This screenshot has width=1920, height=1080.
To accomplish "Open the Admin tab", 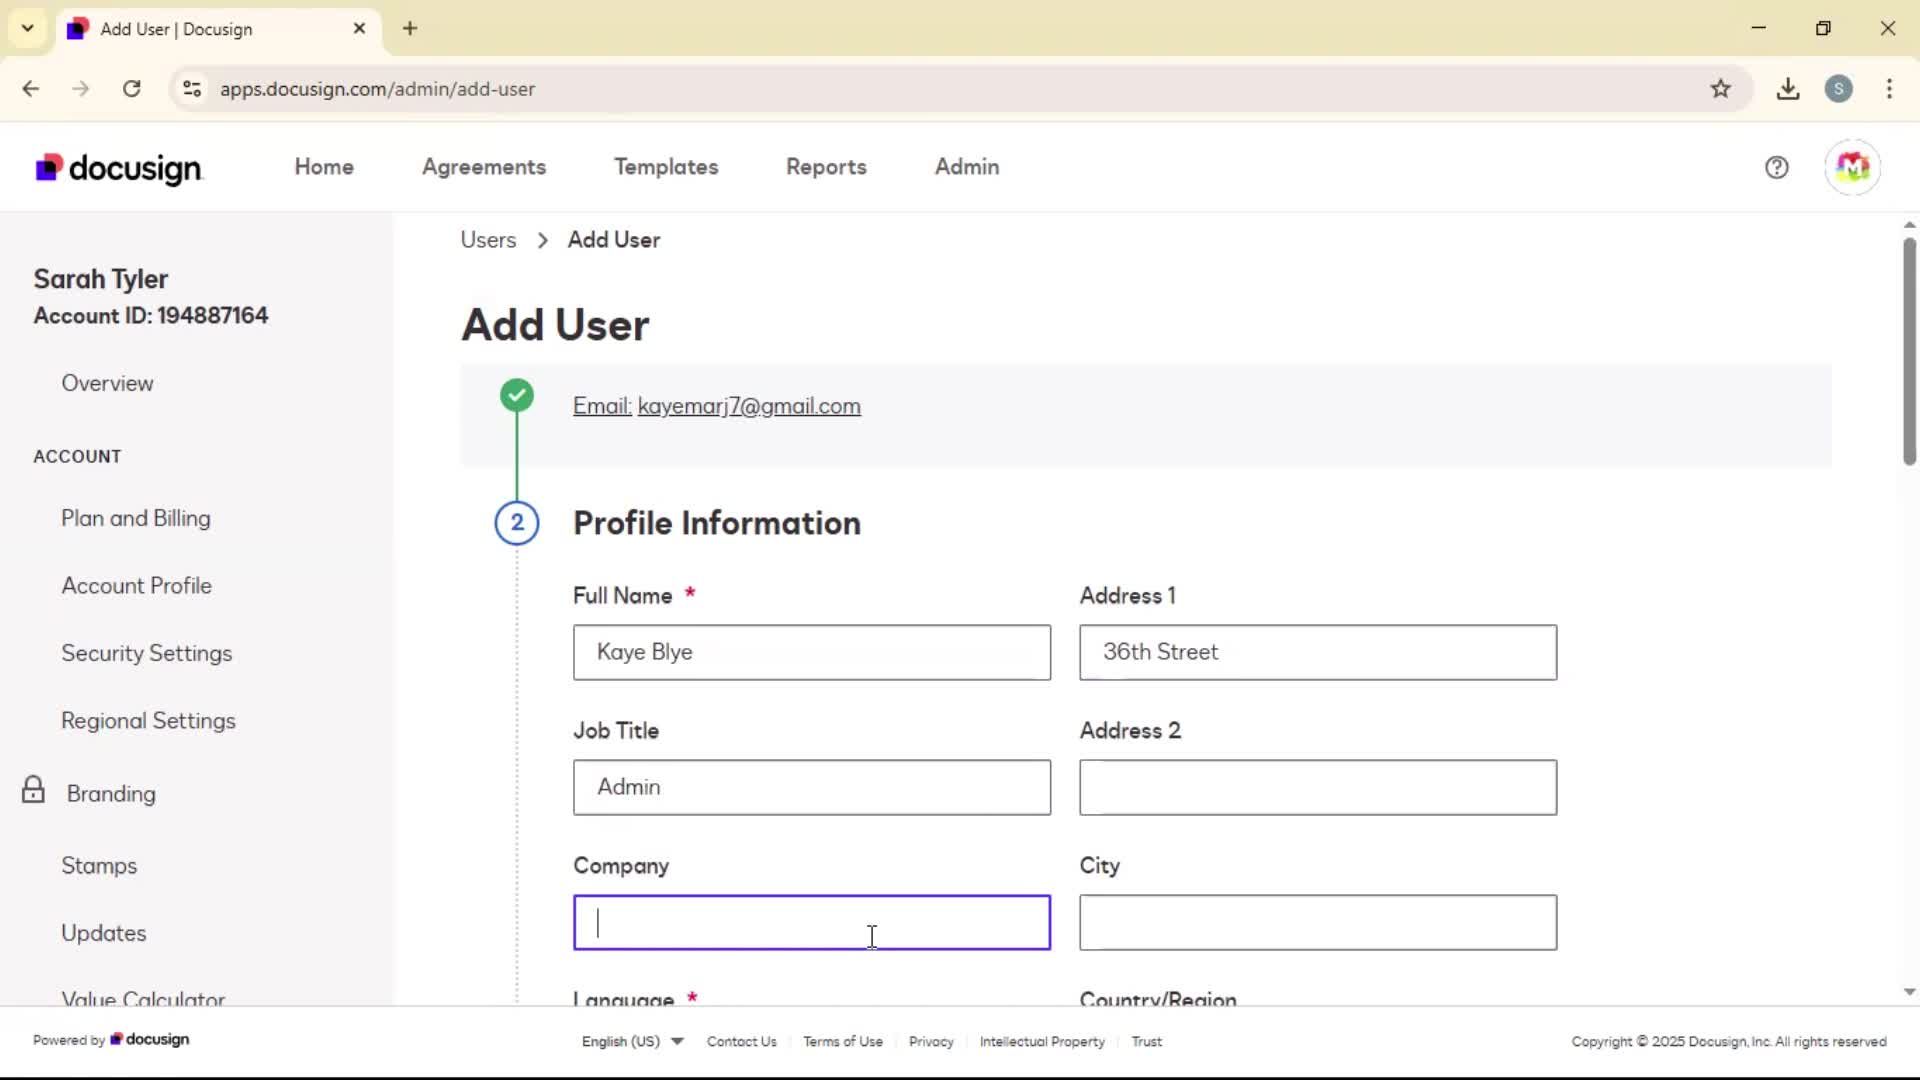I will [967, 167].
